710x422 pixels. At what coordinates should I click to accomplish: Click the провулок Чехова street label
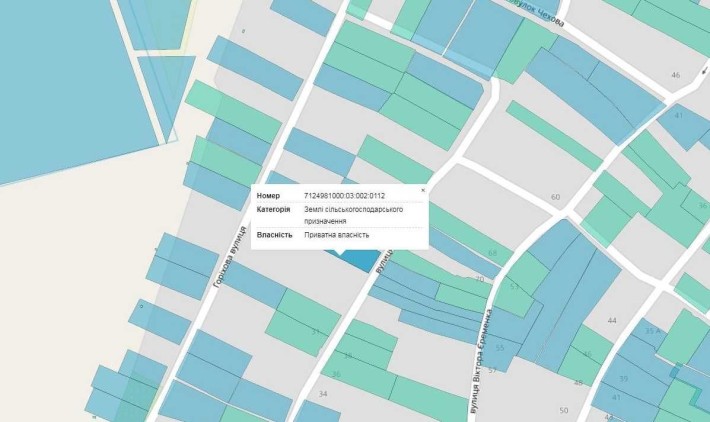pos(533,13)
